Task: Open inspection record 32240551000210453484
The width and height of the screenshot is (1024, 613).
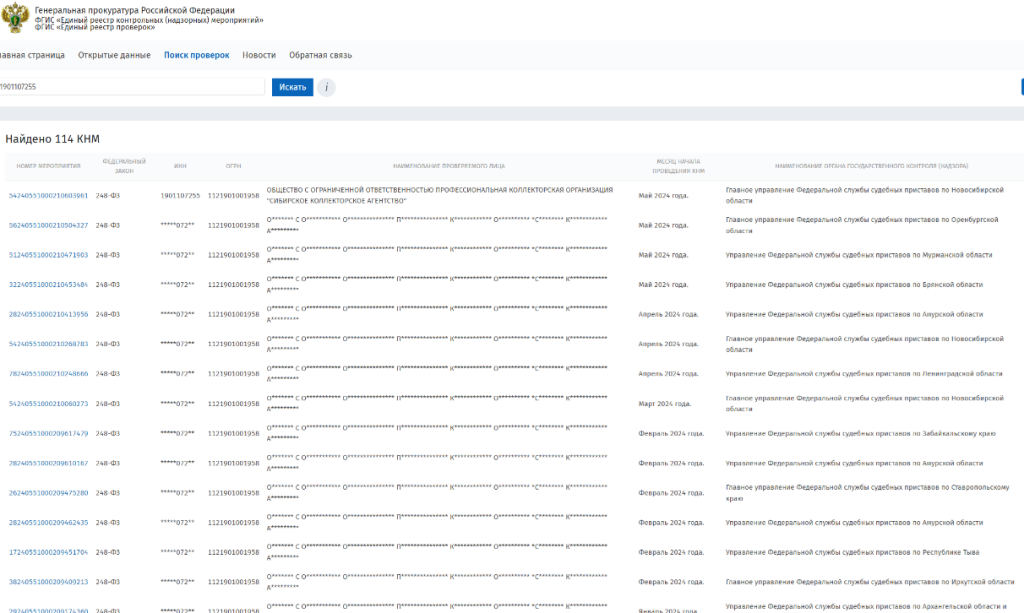Action: coord(48,285)
